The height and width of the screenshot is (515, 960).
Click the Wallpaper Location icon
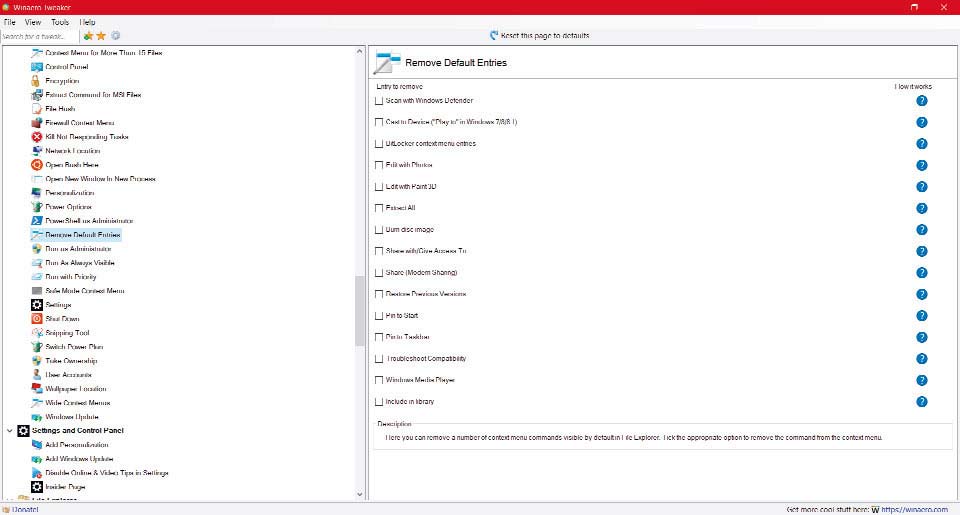click(x=37, y=389)
